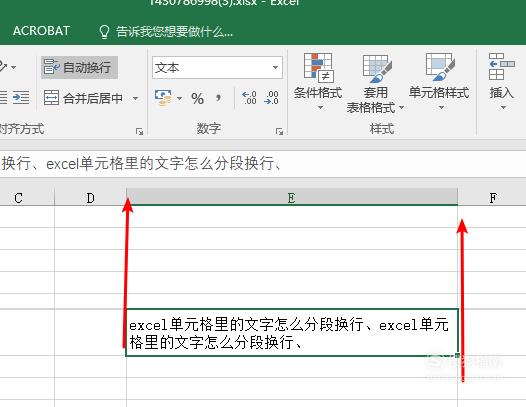Click the increase decimal icon
The height and width of the screenshot is (407, 526).
[x=249, y=98]
